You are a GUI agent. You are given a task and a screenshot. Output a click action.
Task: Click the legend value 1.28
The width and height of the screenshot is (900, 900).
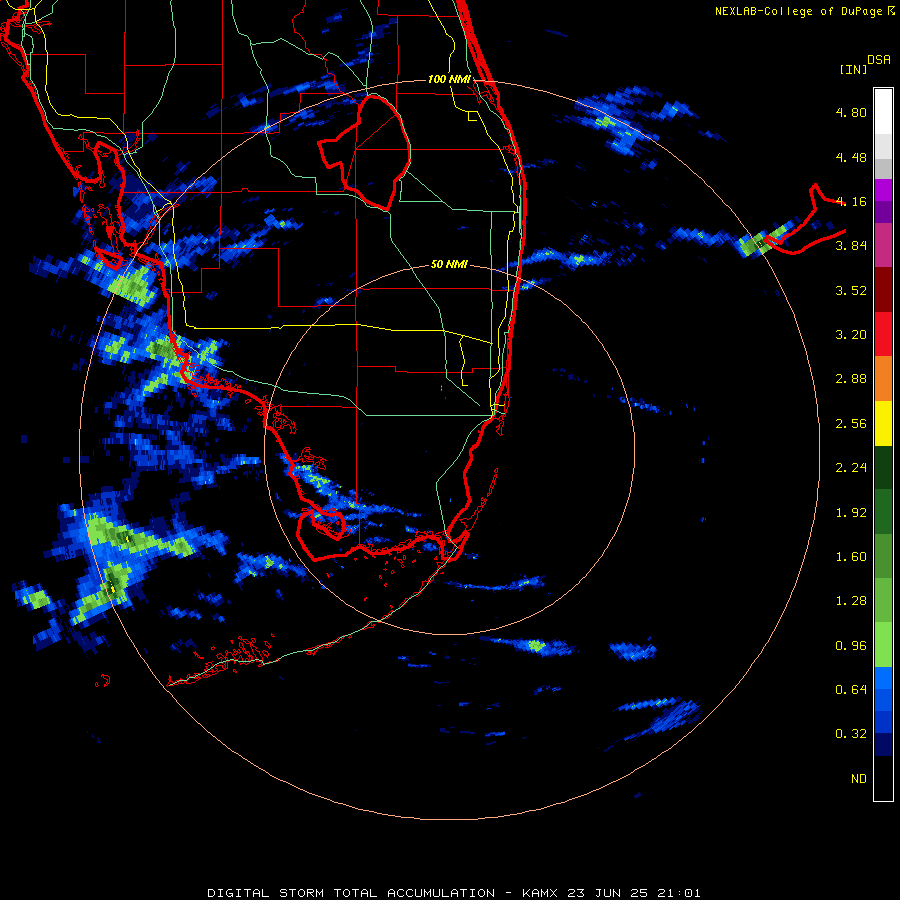pos(851,601)
